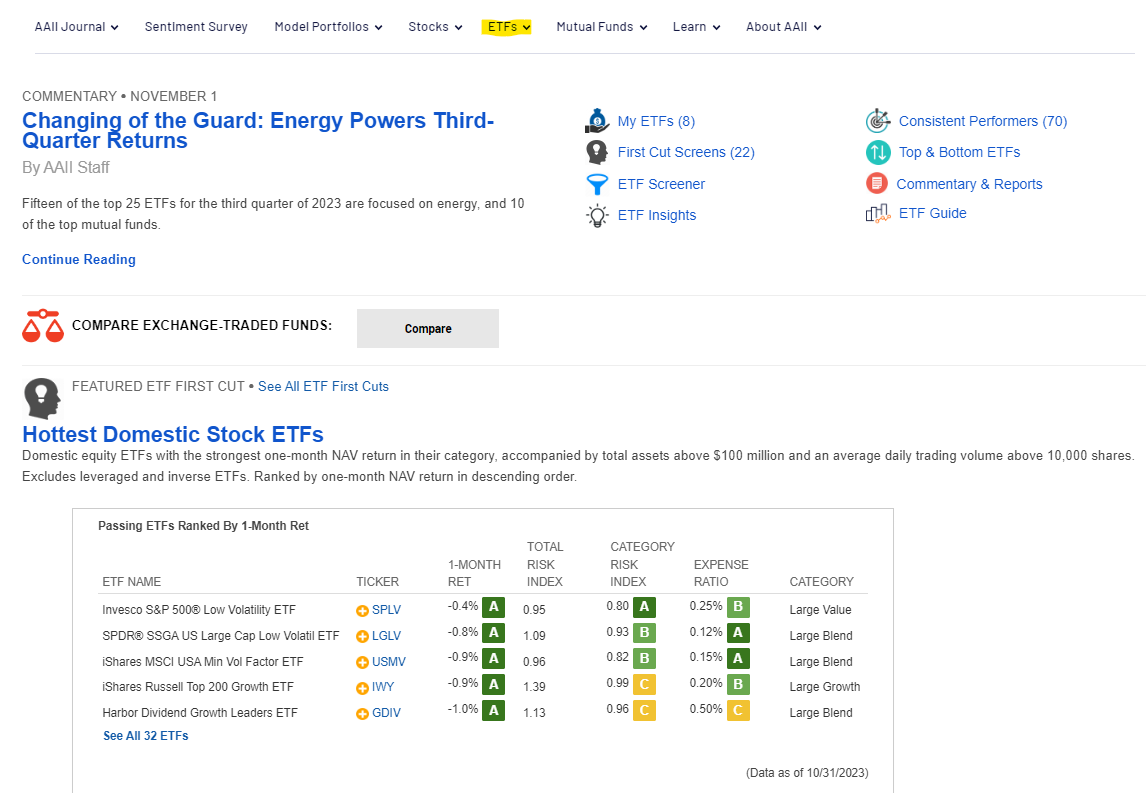The image size is (1147, 793).
Task: Click the Featured ETF First Cut head icon
Action: 42,398
